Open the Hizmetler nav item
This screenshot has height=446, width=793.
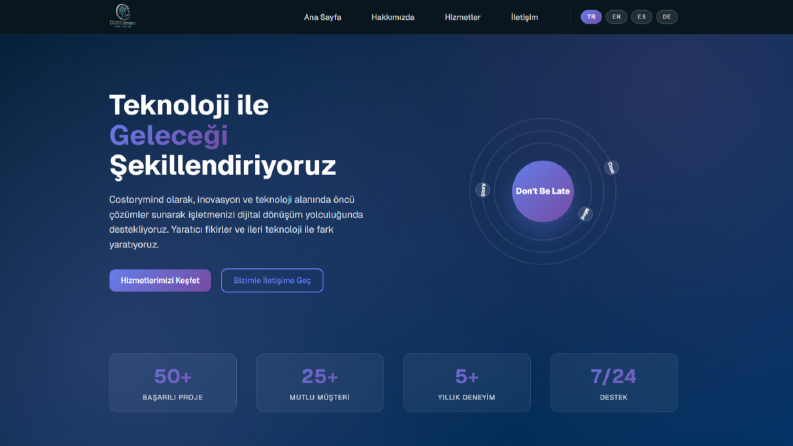[462, 17]
